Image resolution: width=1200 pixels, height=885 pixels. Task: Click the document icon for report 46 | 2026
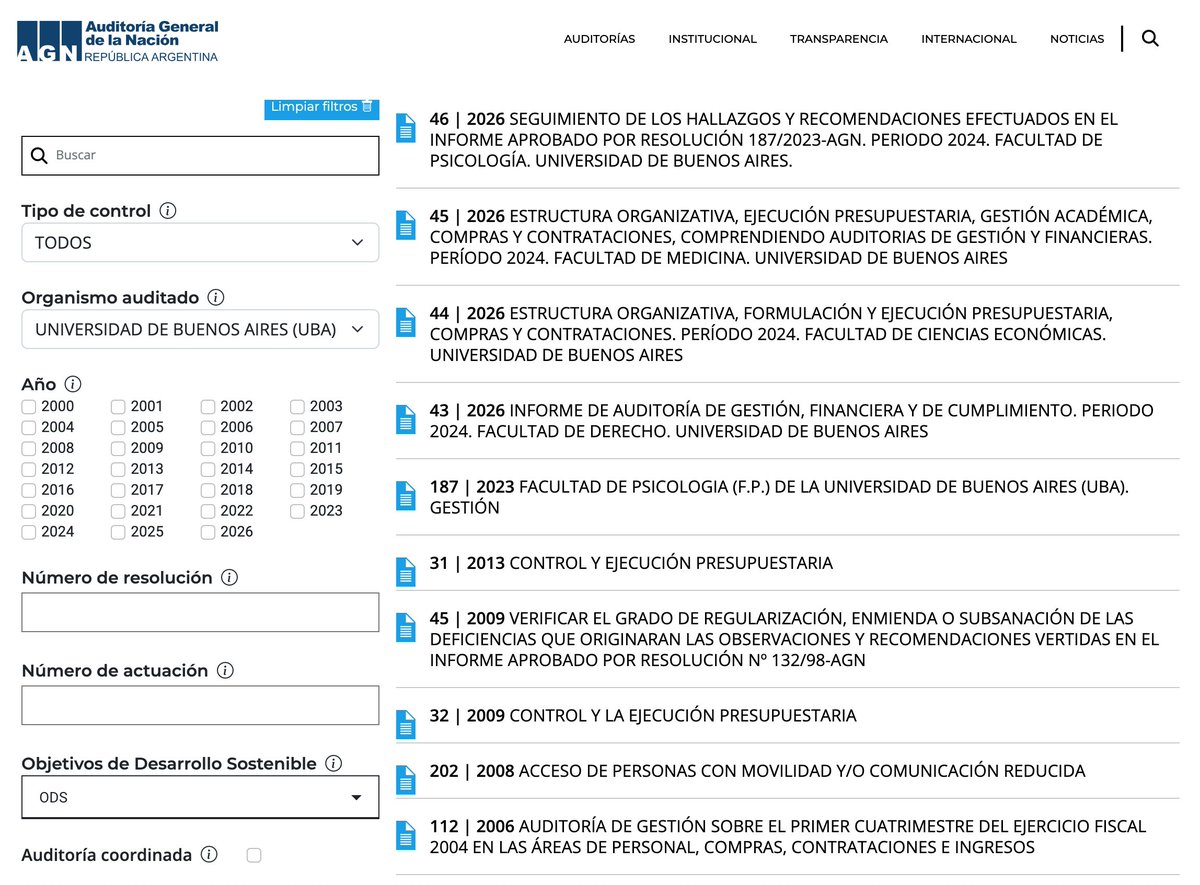pyautogui.click(x=406, y=128)
